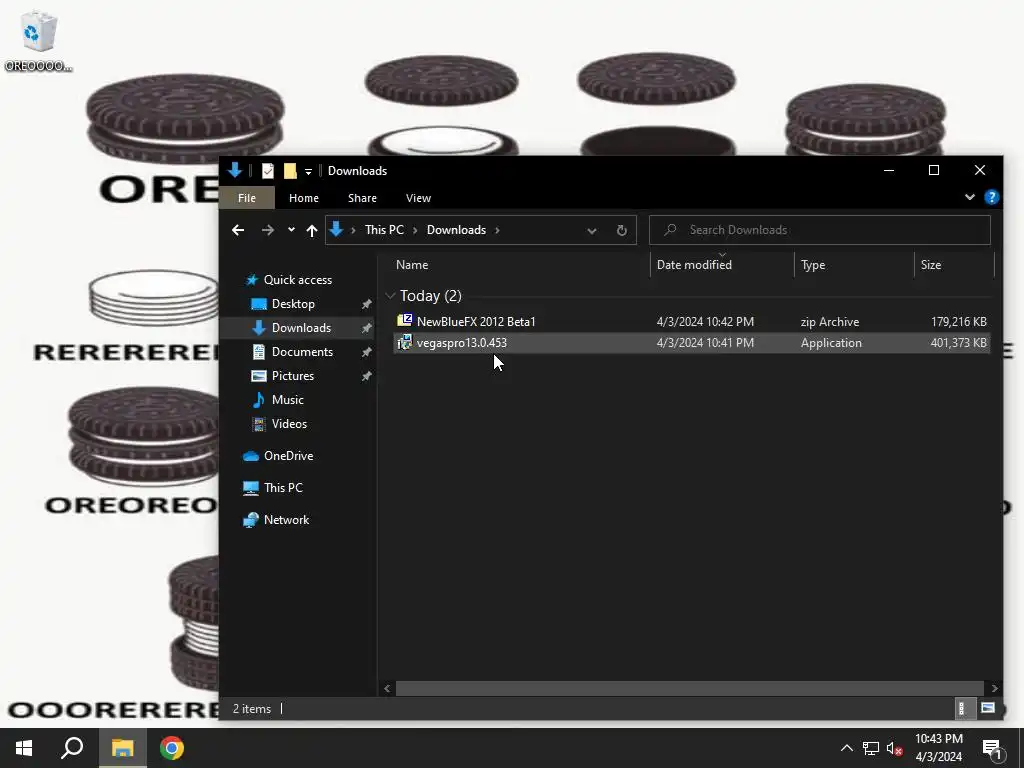Open Downloads in the navigation pane

tap(300, 328)
